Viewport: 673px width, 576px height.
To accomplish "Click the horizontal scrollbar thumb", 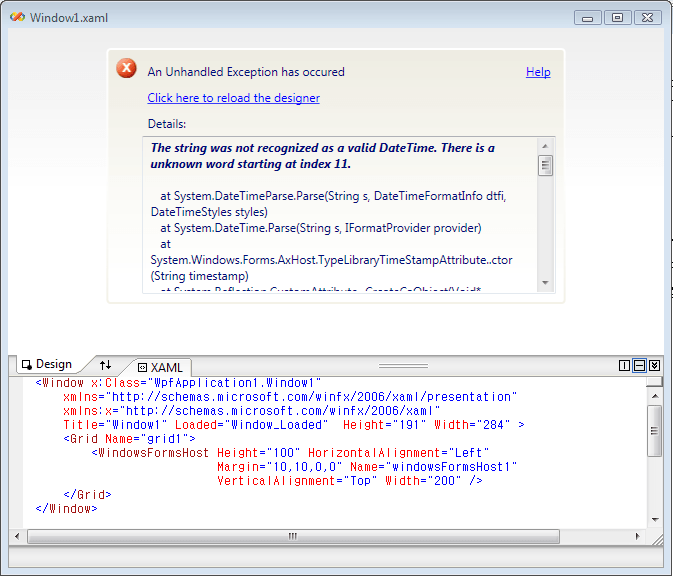I will click(x=293, y=536).
